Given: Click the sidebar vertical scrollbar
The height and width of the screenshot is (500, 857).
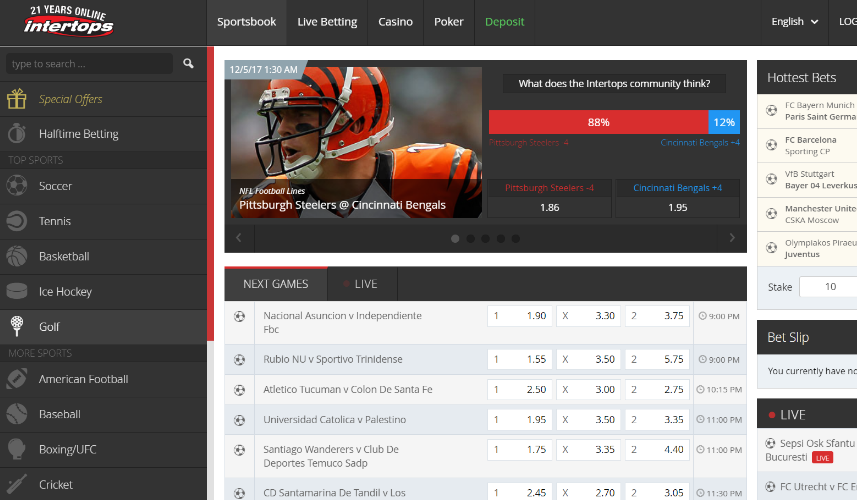Looking at the screenshot, I should [210, 194].
